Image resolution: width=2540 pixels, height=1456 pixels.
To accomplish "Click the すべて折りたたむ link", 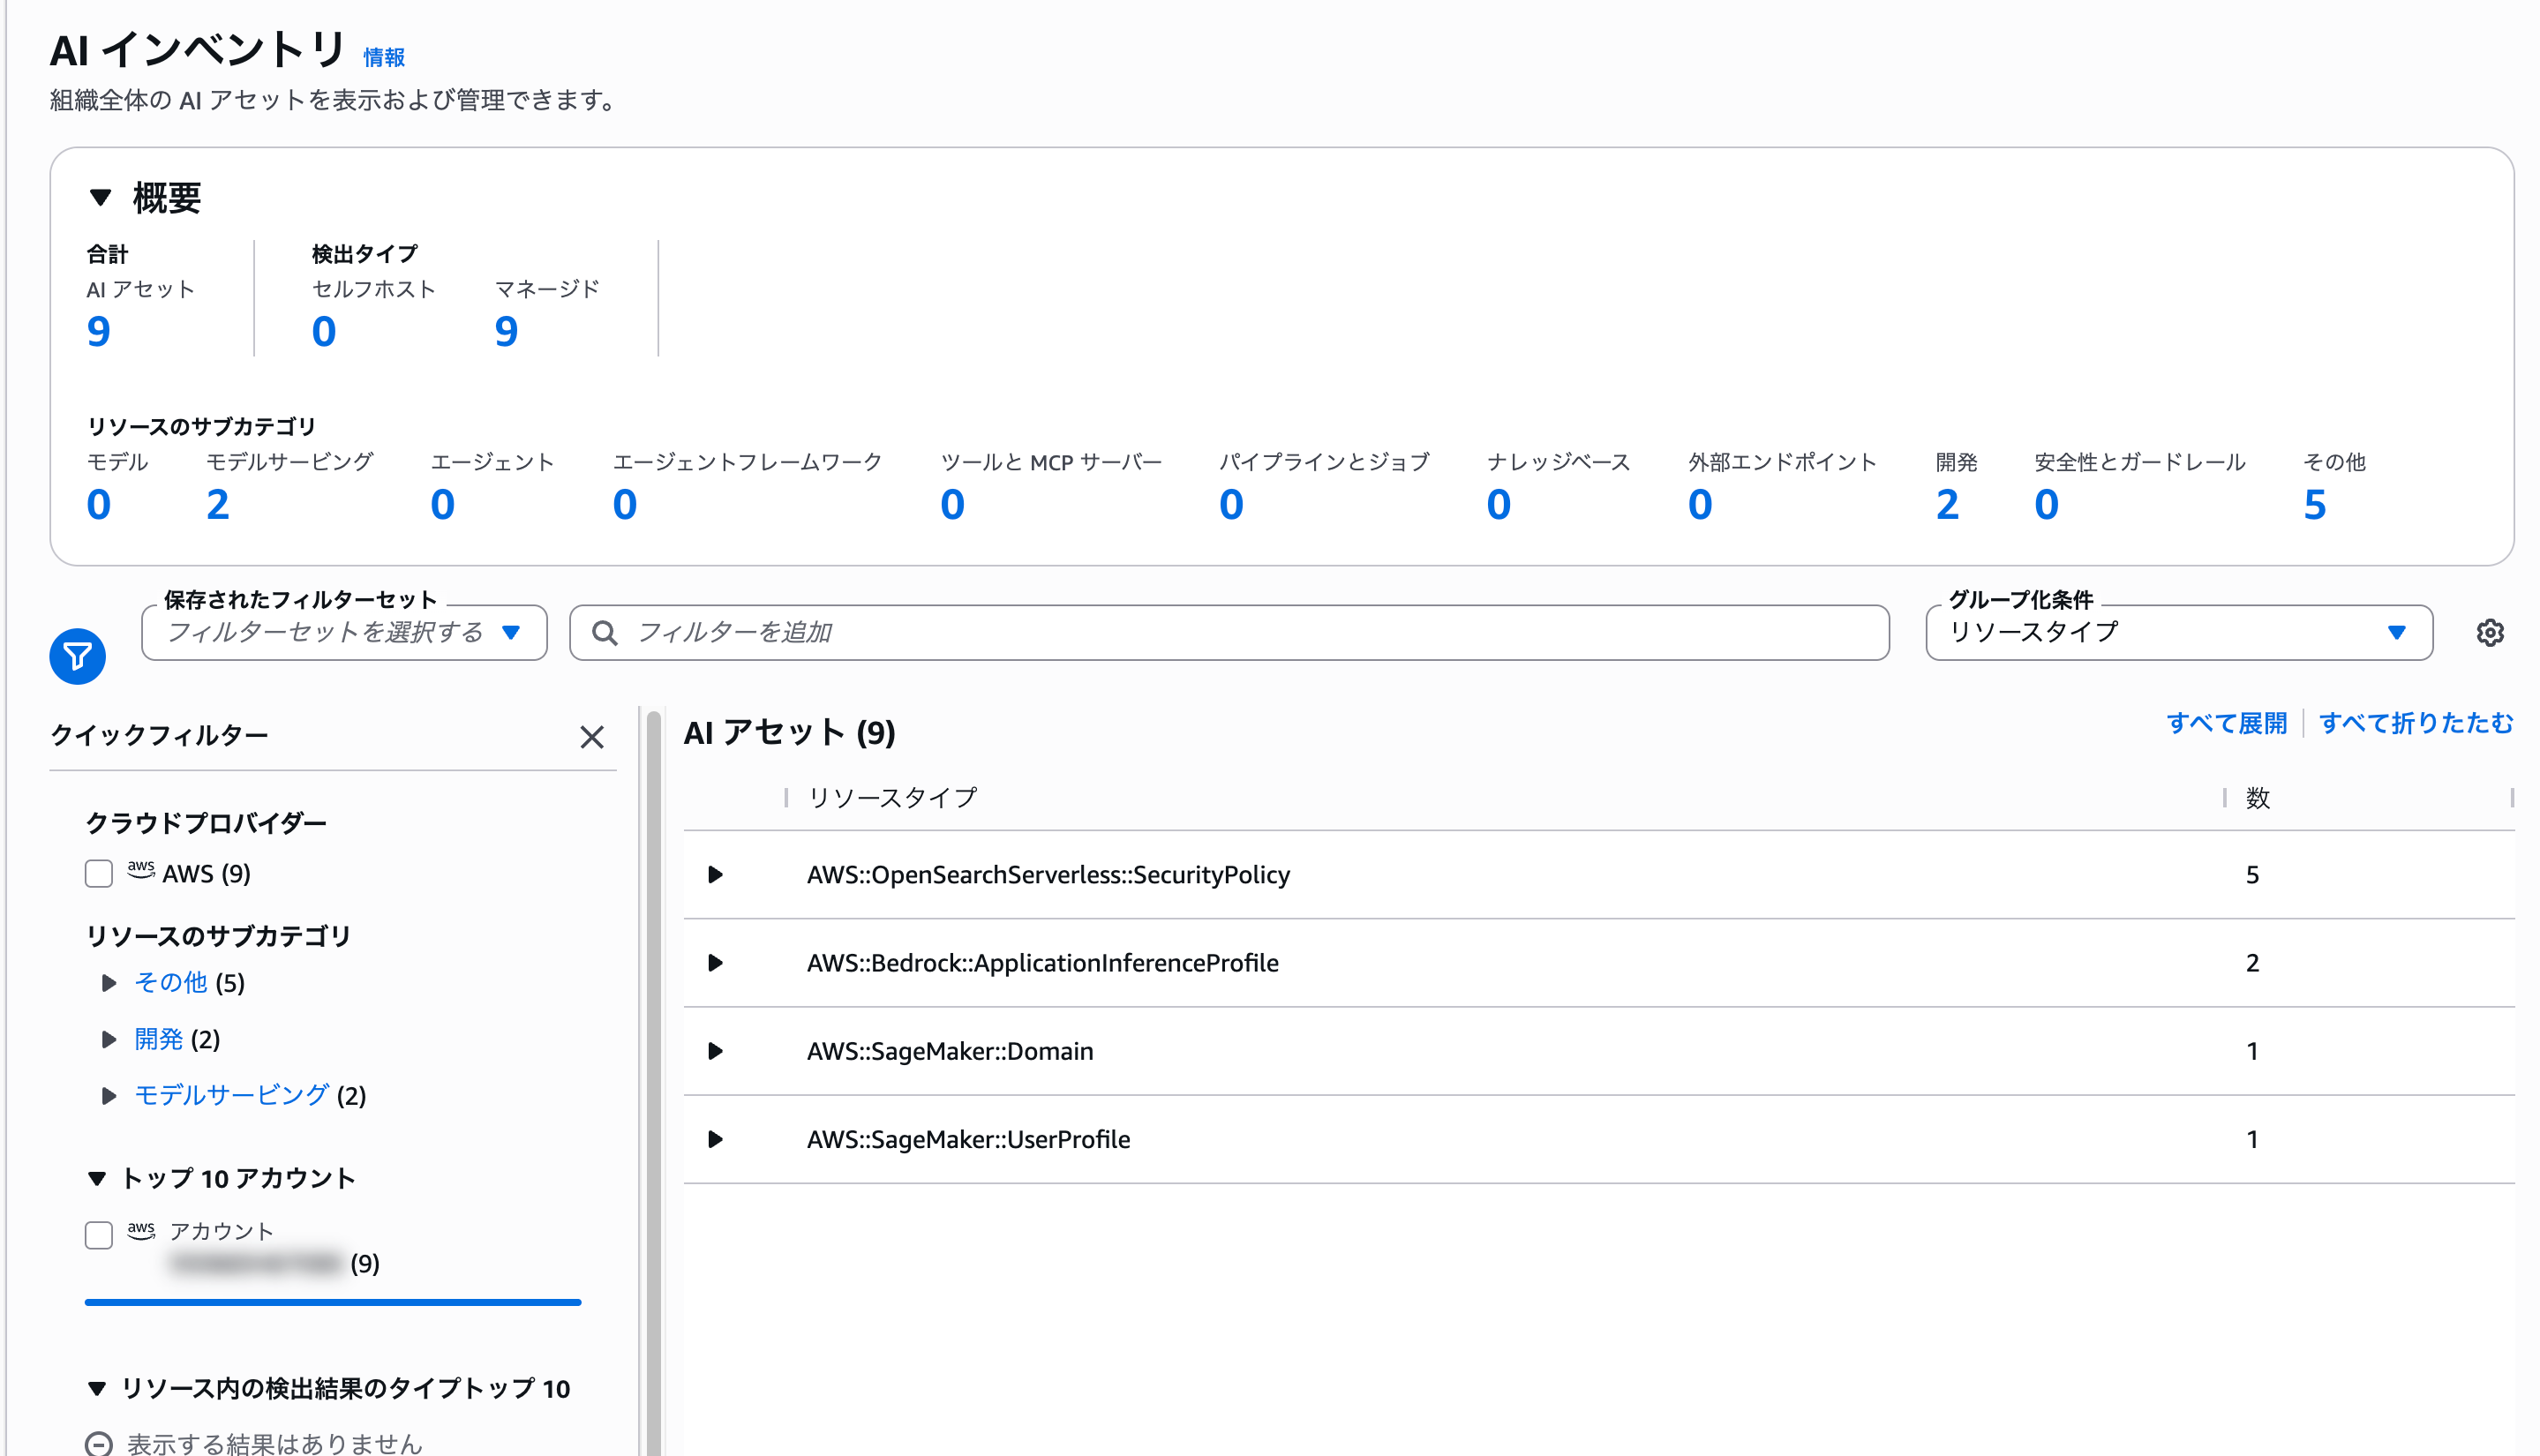I will click(2415, 723).
